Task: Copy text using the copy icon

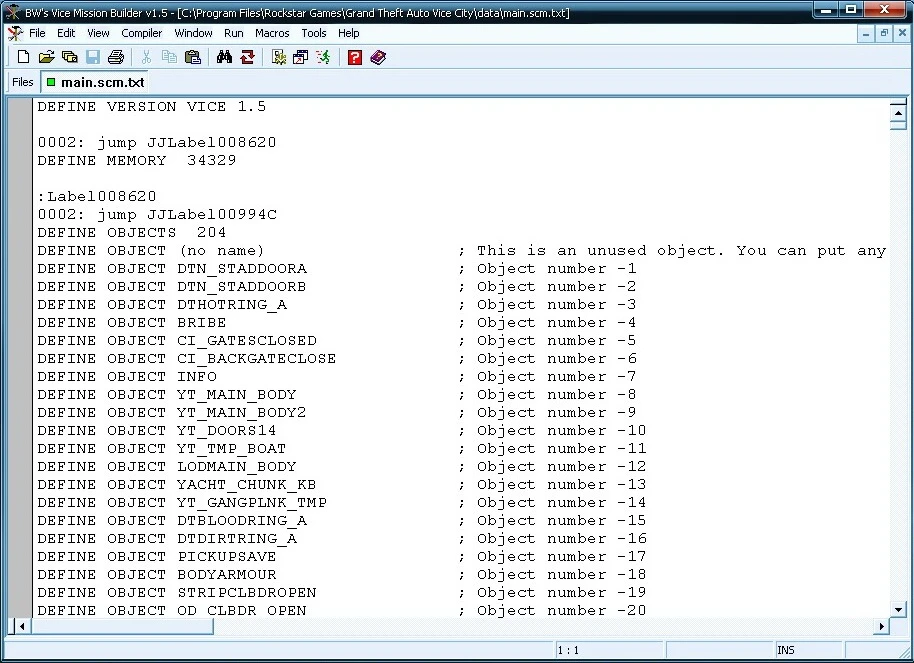Action: click(170, 57)
